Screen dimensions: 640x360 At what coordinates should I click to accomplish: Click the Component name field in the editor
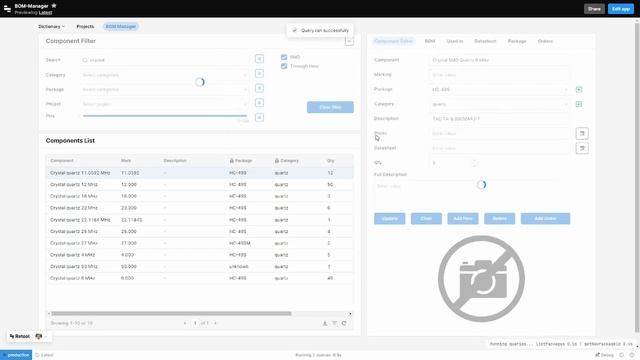500,60
